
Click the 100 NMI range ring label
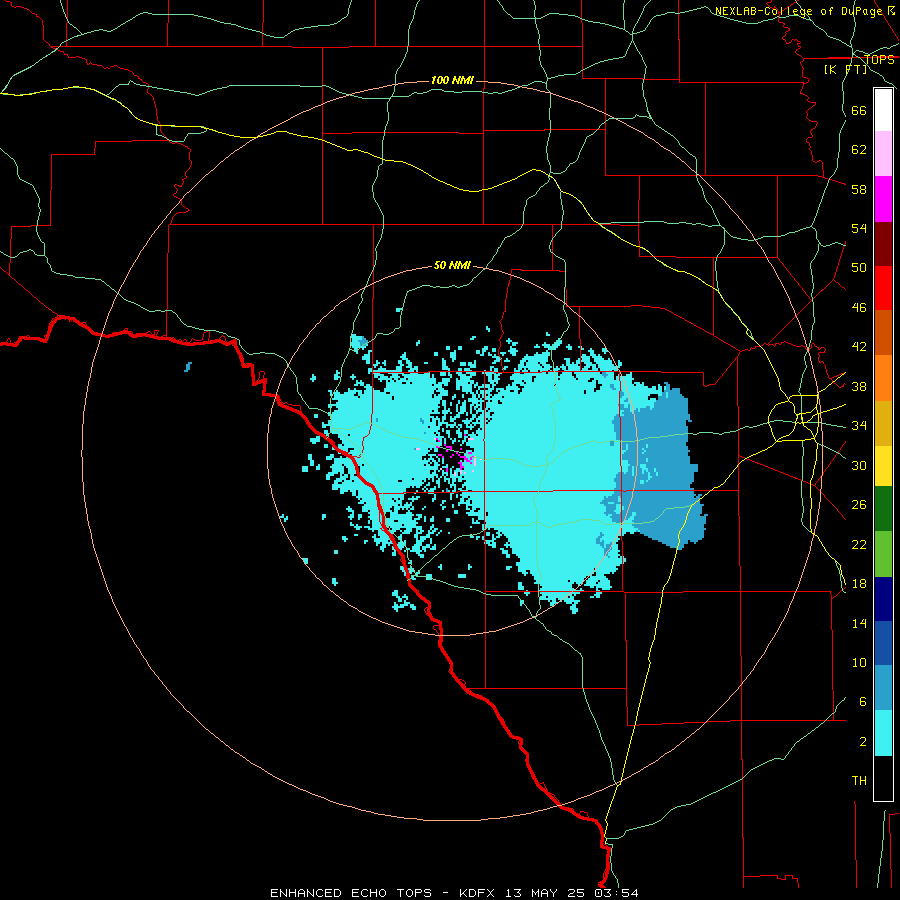pos(452,80)
